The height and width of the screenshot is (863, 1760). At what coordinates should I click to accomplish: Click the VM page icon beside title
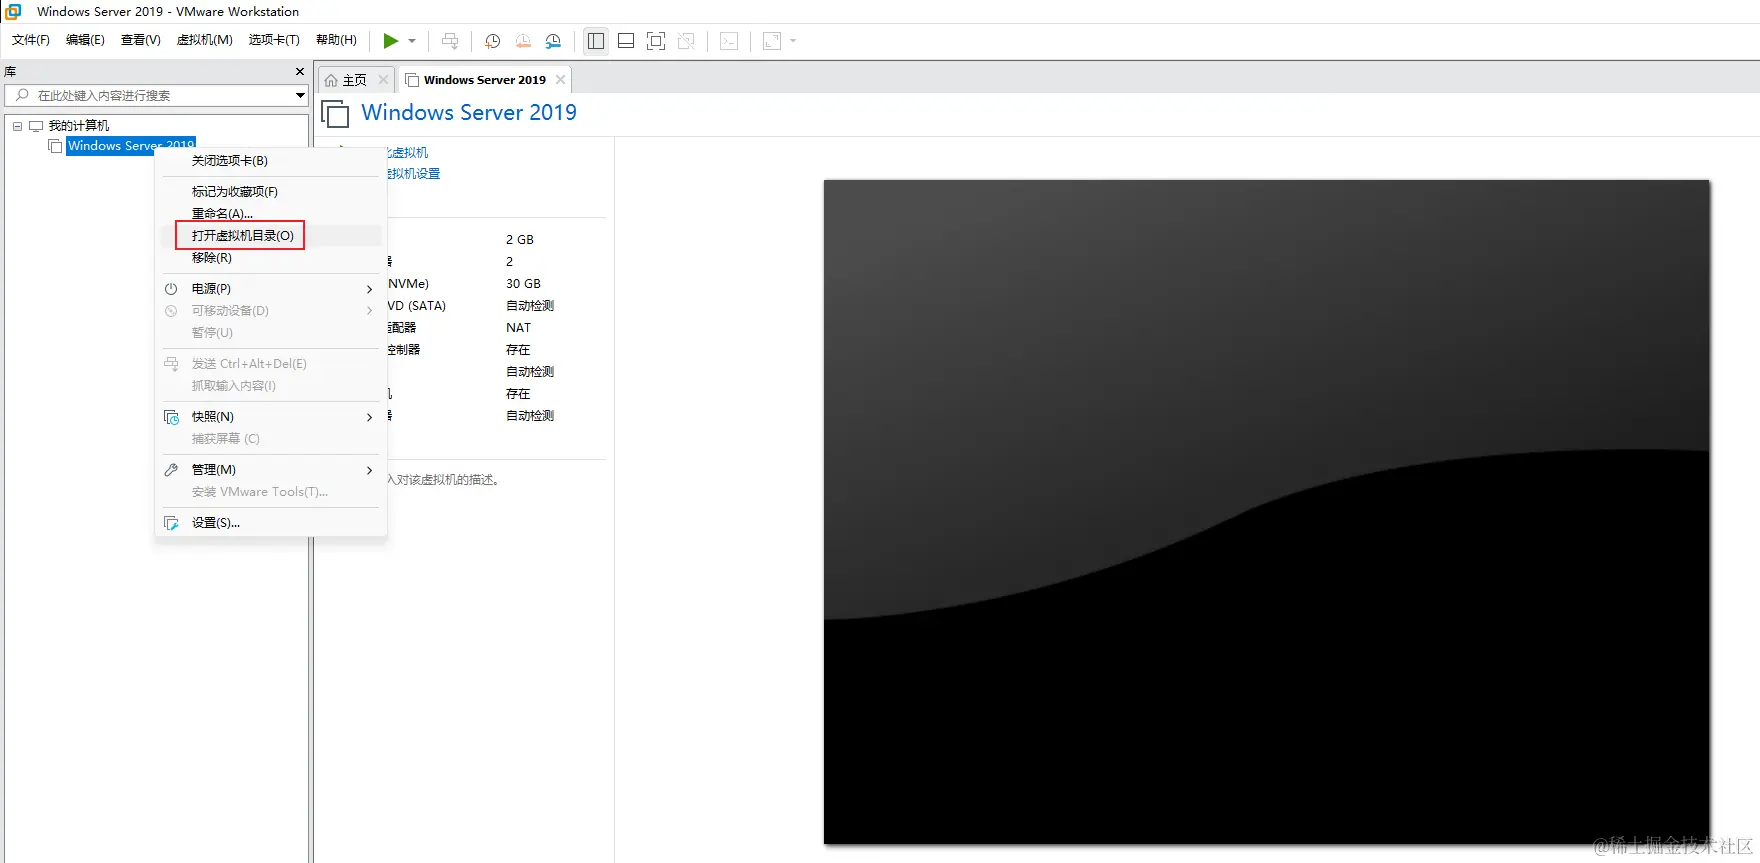pos(335,114)
